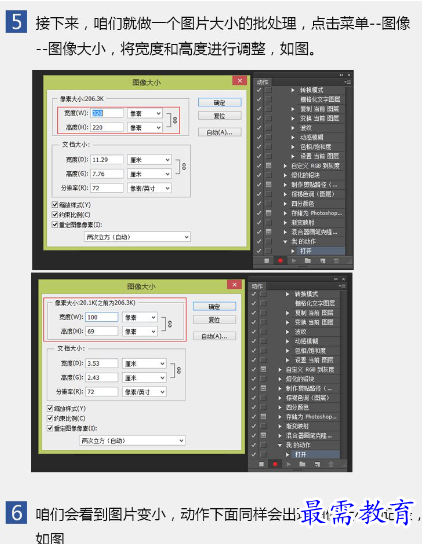Viewport: 422px width, 544px height.
Task: Click document size chain link icon beside 11.29 width
Action: coord(184,167)
